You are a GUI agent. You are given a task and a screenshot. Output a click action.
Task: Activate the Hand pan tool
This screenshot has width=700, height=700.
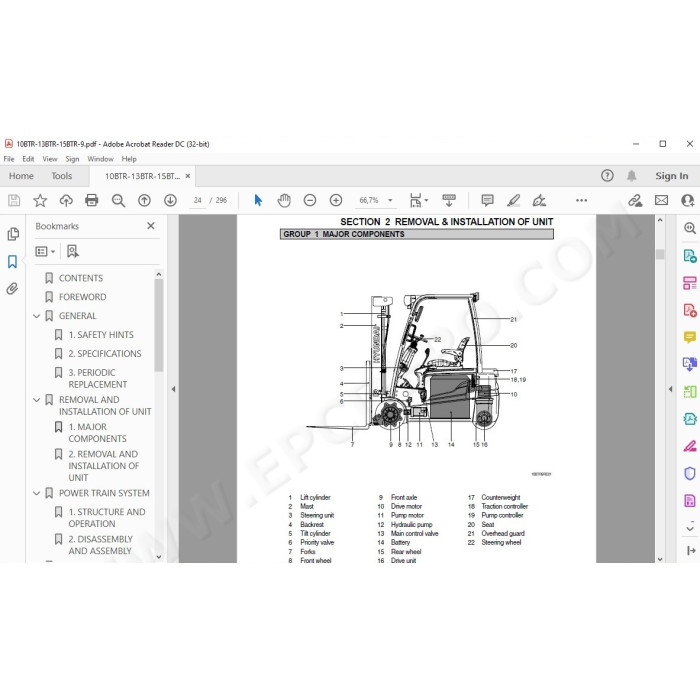coord(284,200)
